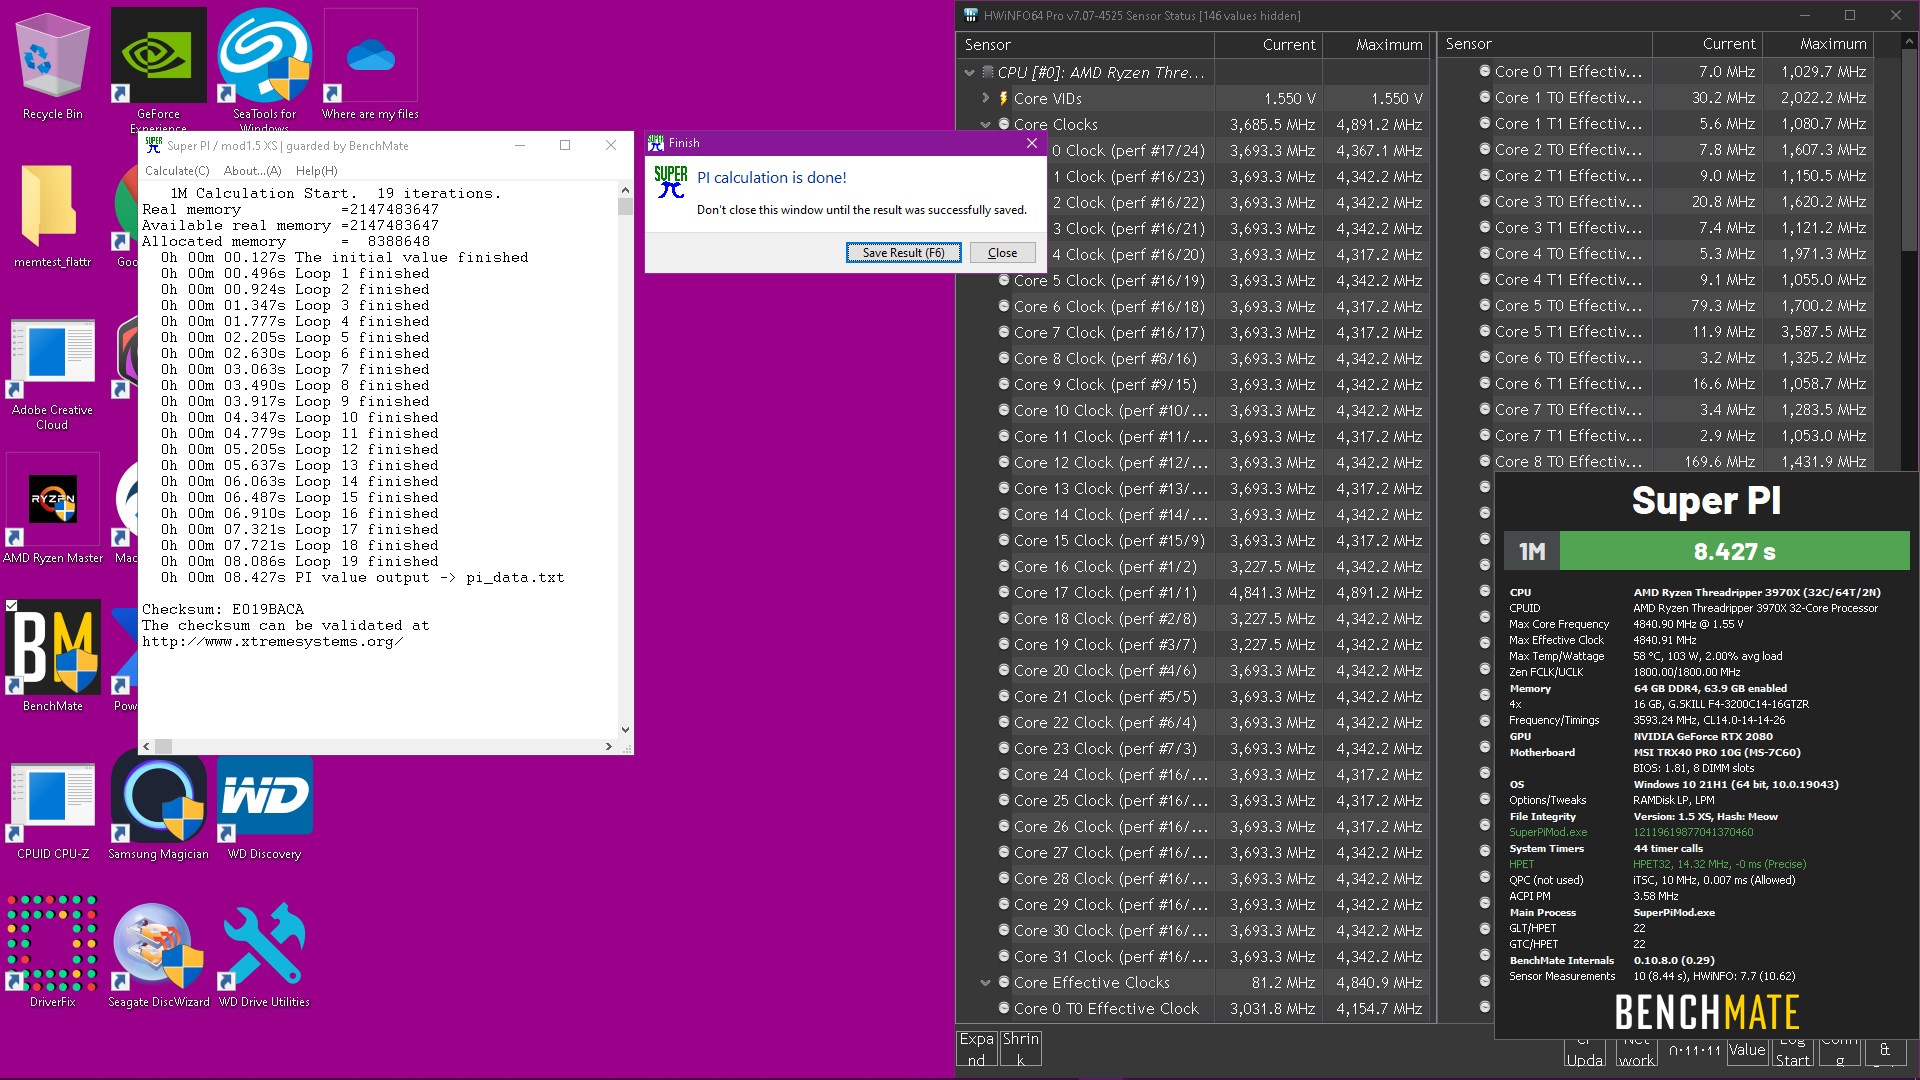Launch GeForce Experience from the desktop
The image size is (1920, 1080).
point(158,68)
